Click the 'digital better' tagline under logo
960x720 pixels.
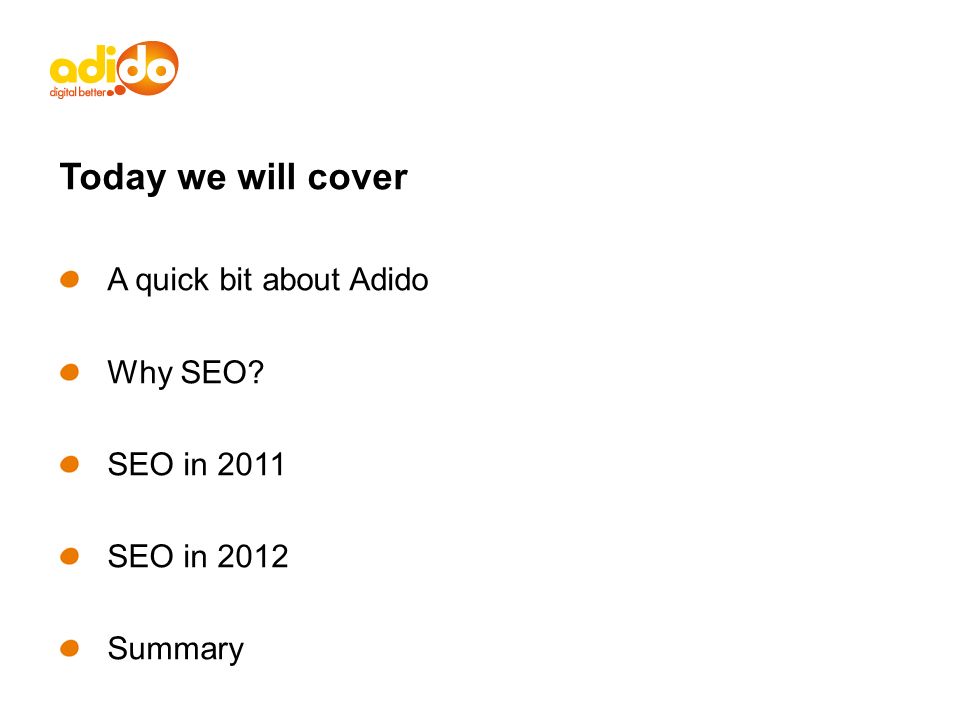pos(77,93)
